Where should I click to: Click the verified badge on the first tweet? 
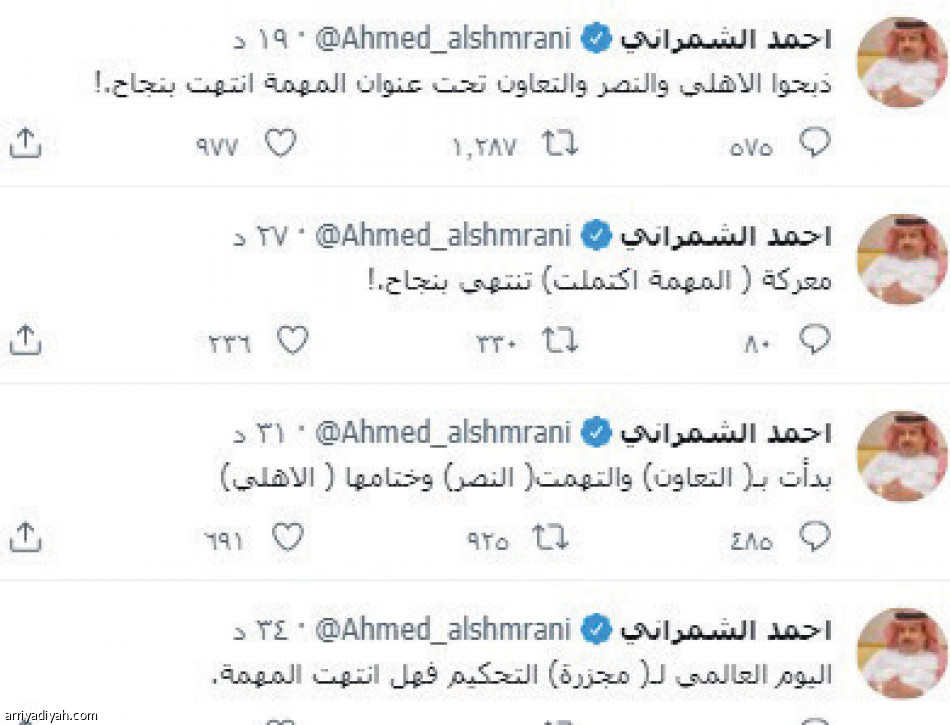(x=597, y=35)
